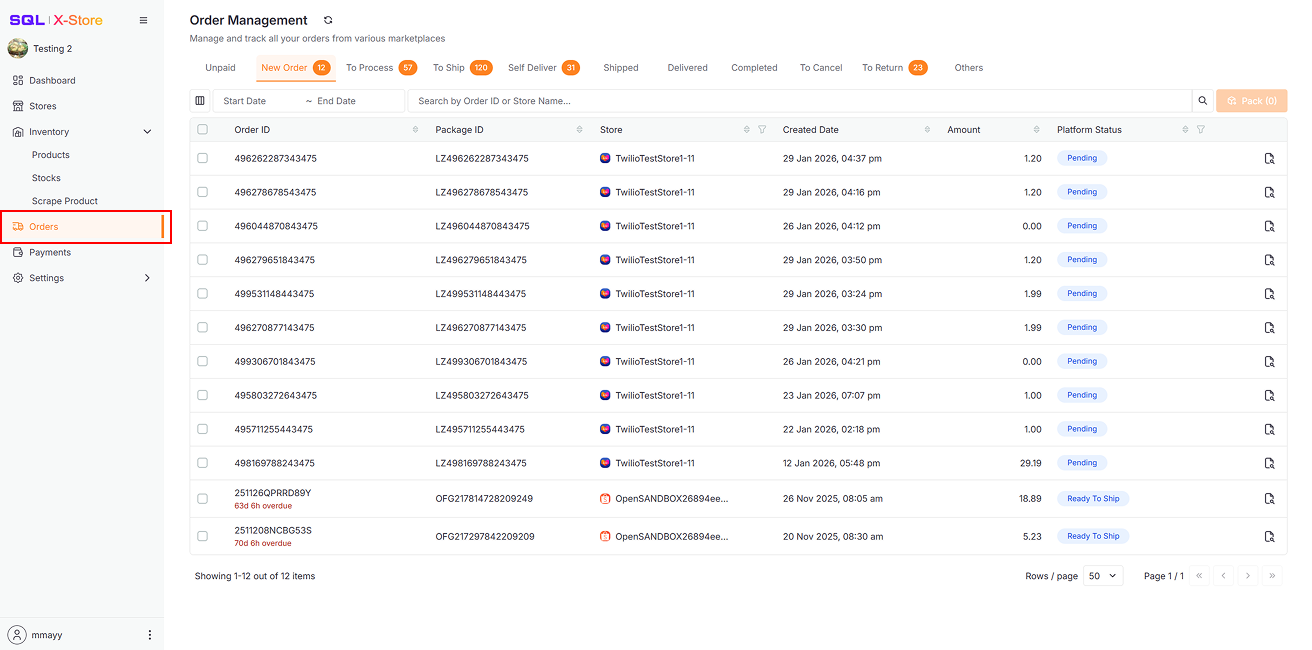Click the search magnifier icon
Viewport: 1312px width, 650px height.
click(1202, 100)
